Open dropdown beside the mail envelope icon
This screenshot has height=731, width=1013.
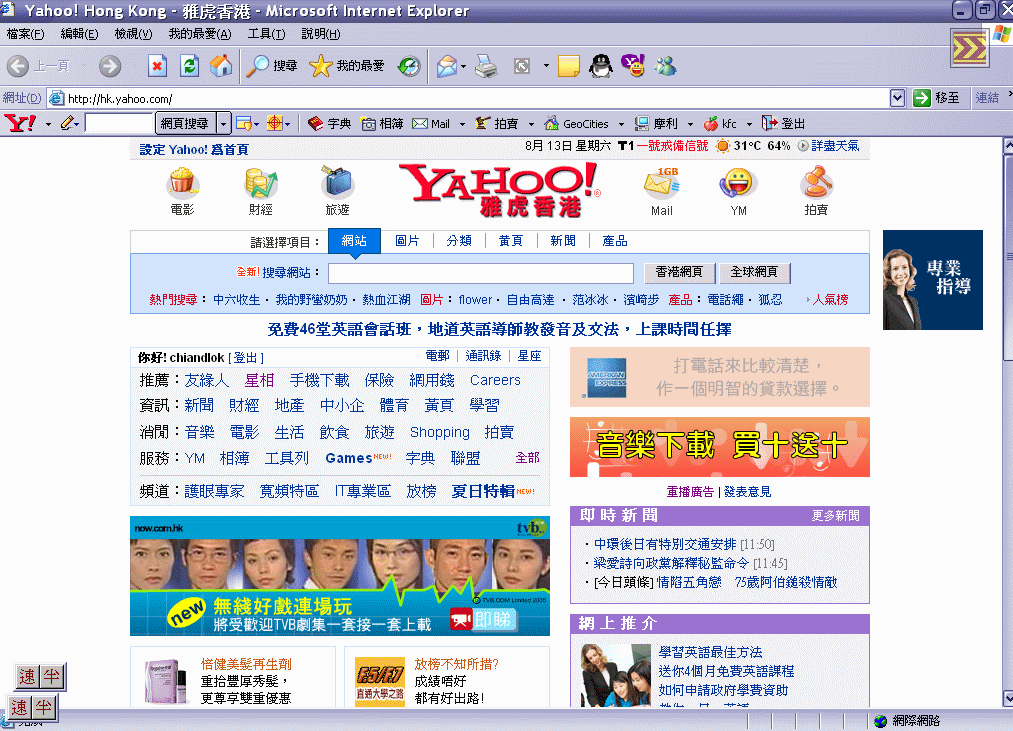pos(463,67)
